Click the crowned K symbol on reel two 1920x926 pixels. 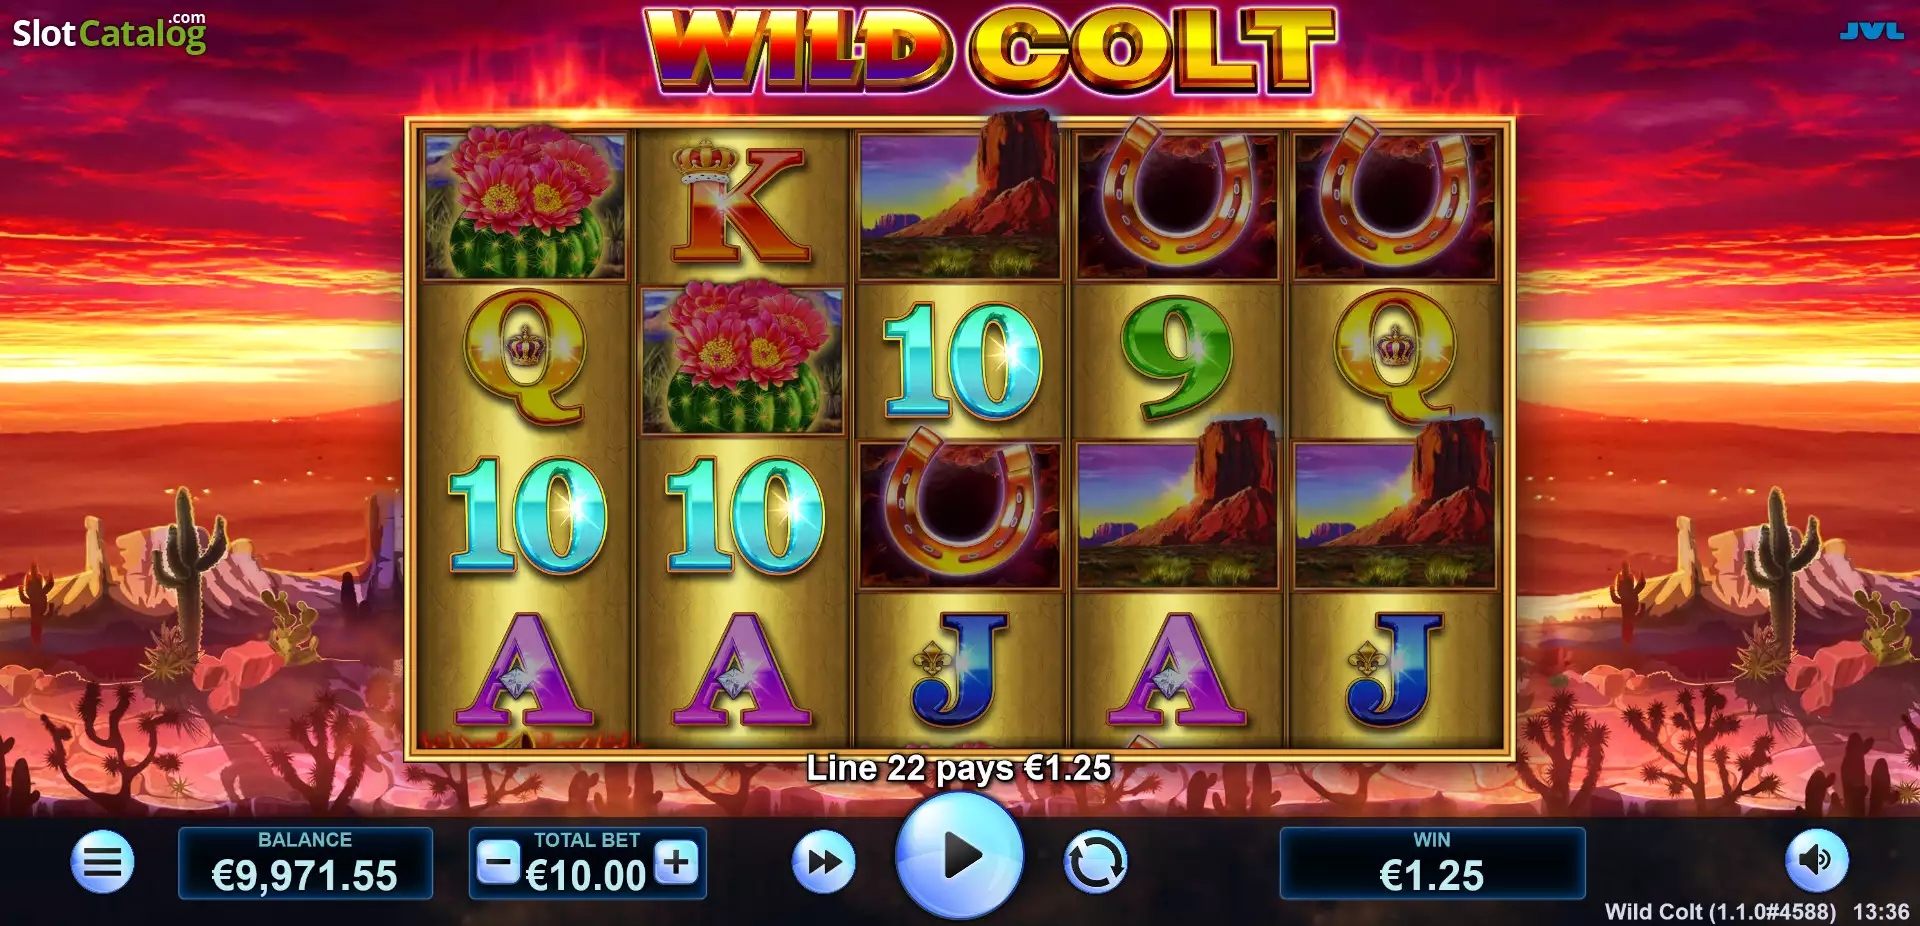click(741, 203)
